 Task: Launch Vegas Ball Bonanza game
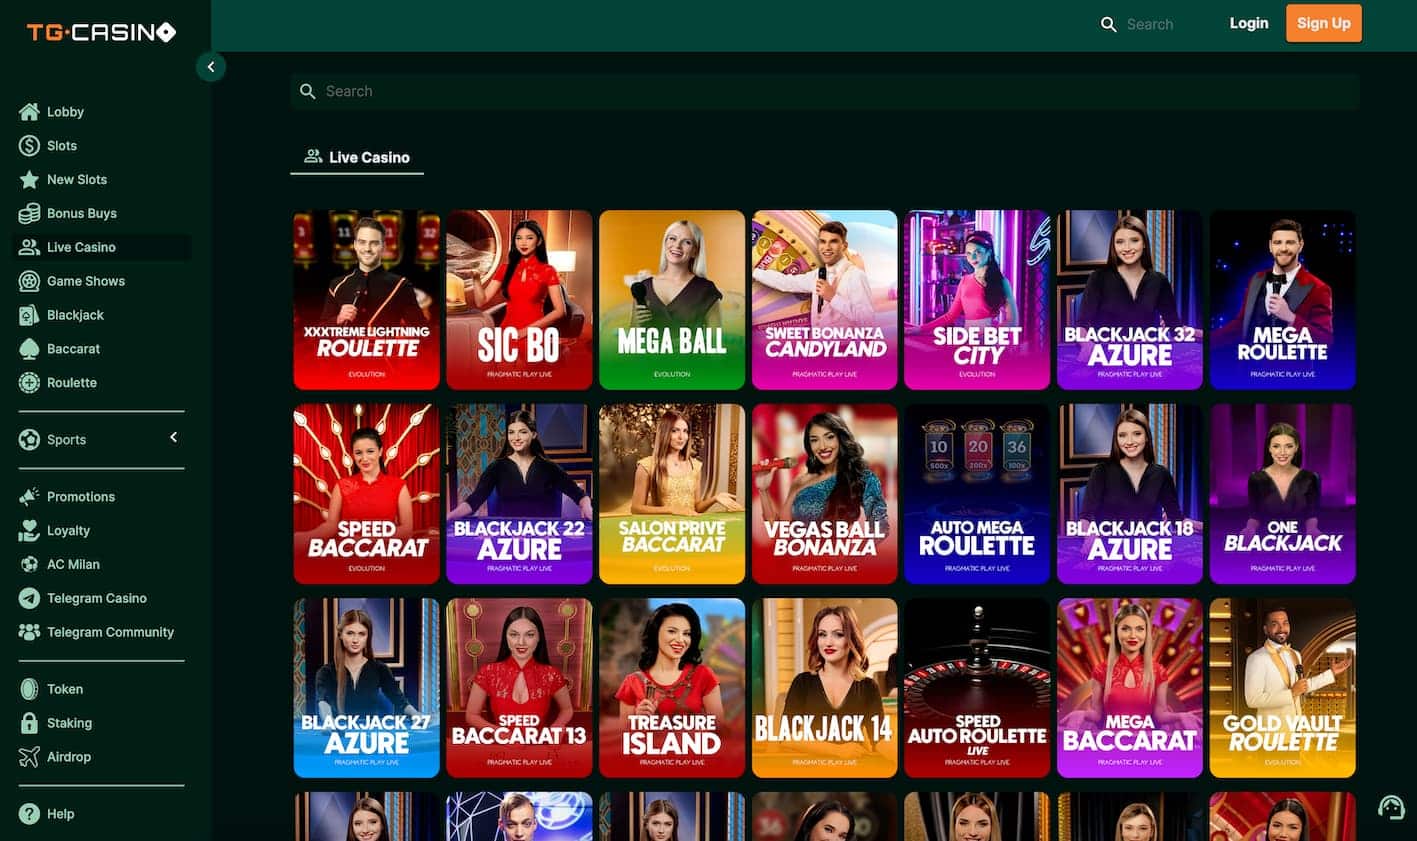(x=825, y=494)
